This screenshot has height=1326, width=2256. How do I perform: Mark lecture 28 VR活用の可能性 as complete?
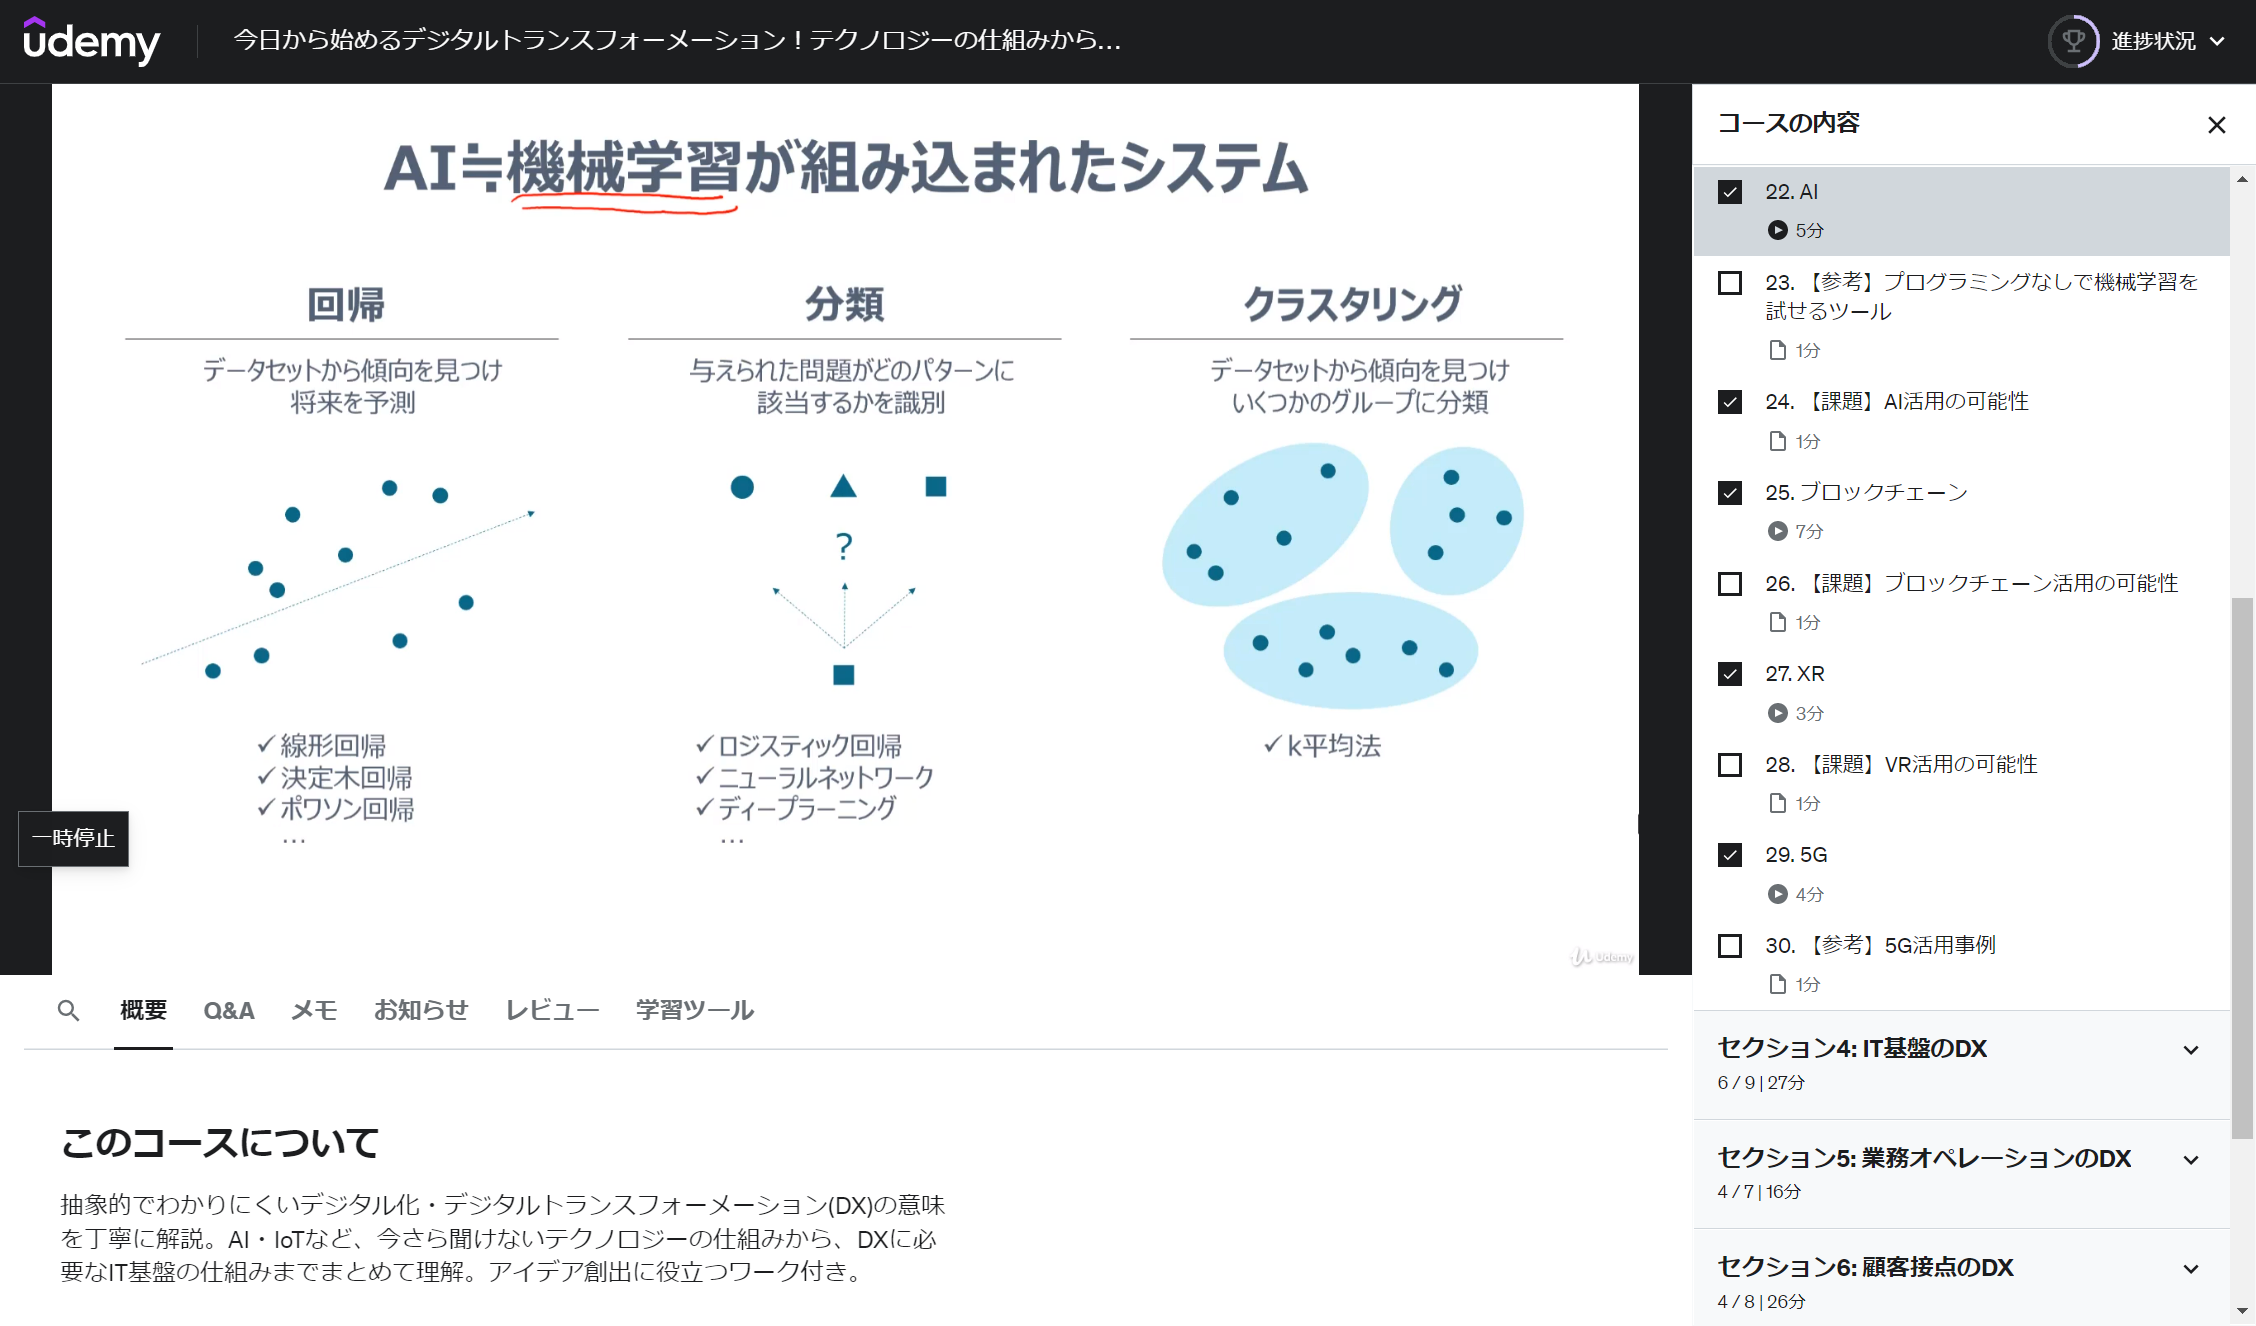click(x=1729, y=764)
